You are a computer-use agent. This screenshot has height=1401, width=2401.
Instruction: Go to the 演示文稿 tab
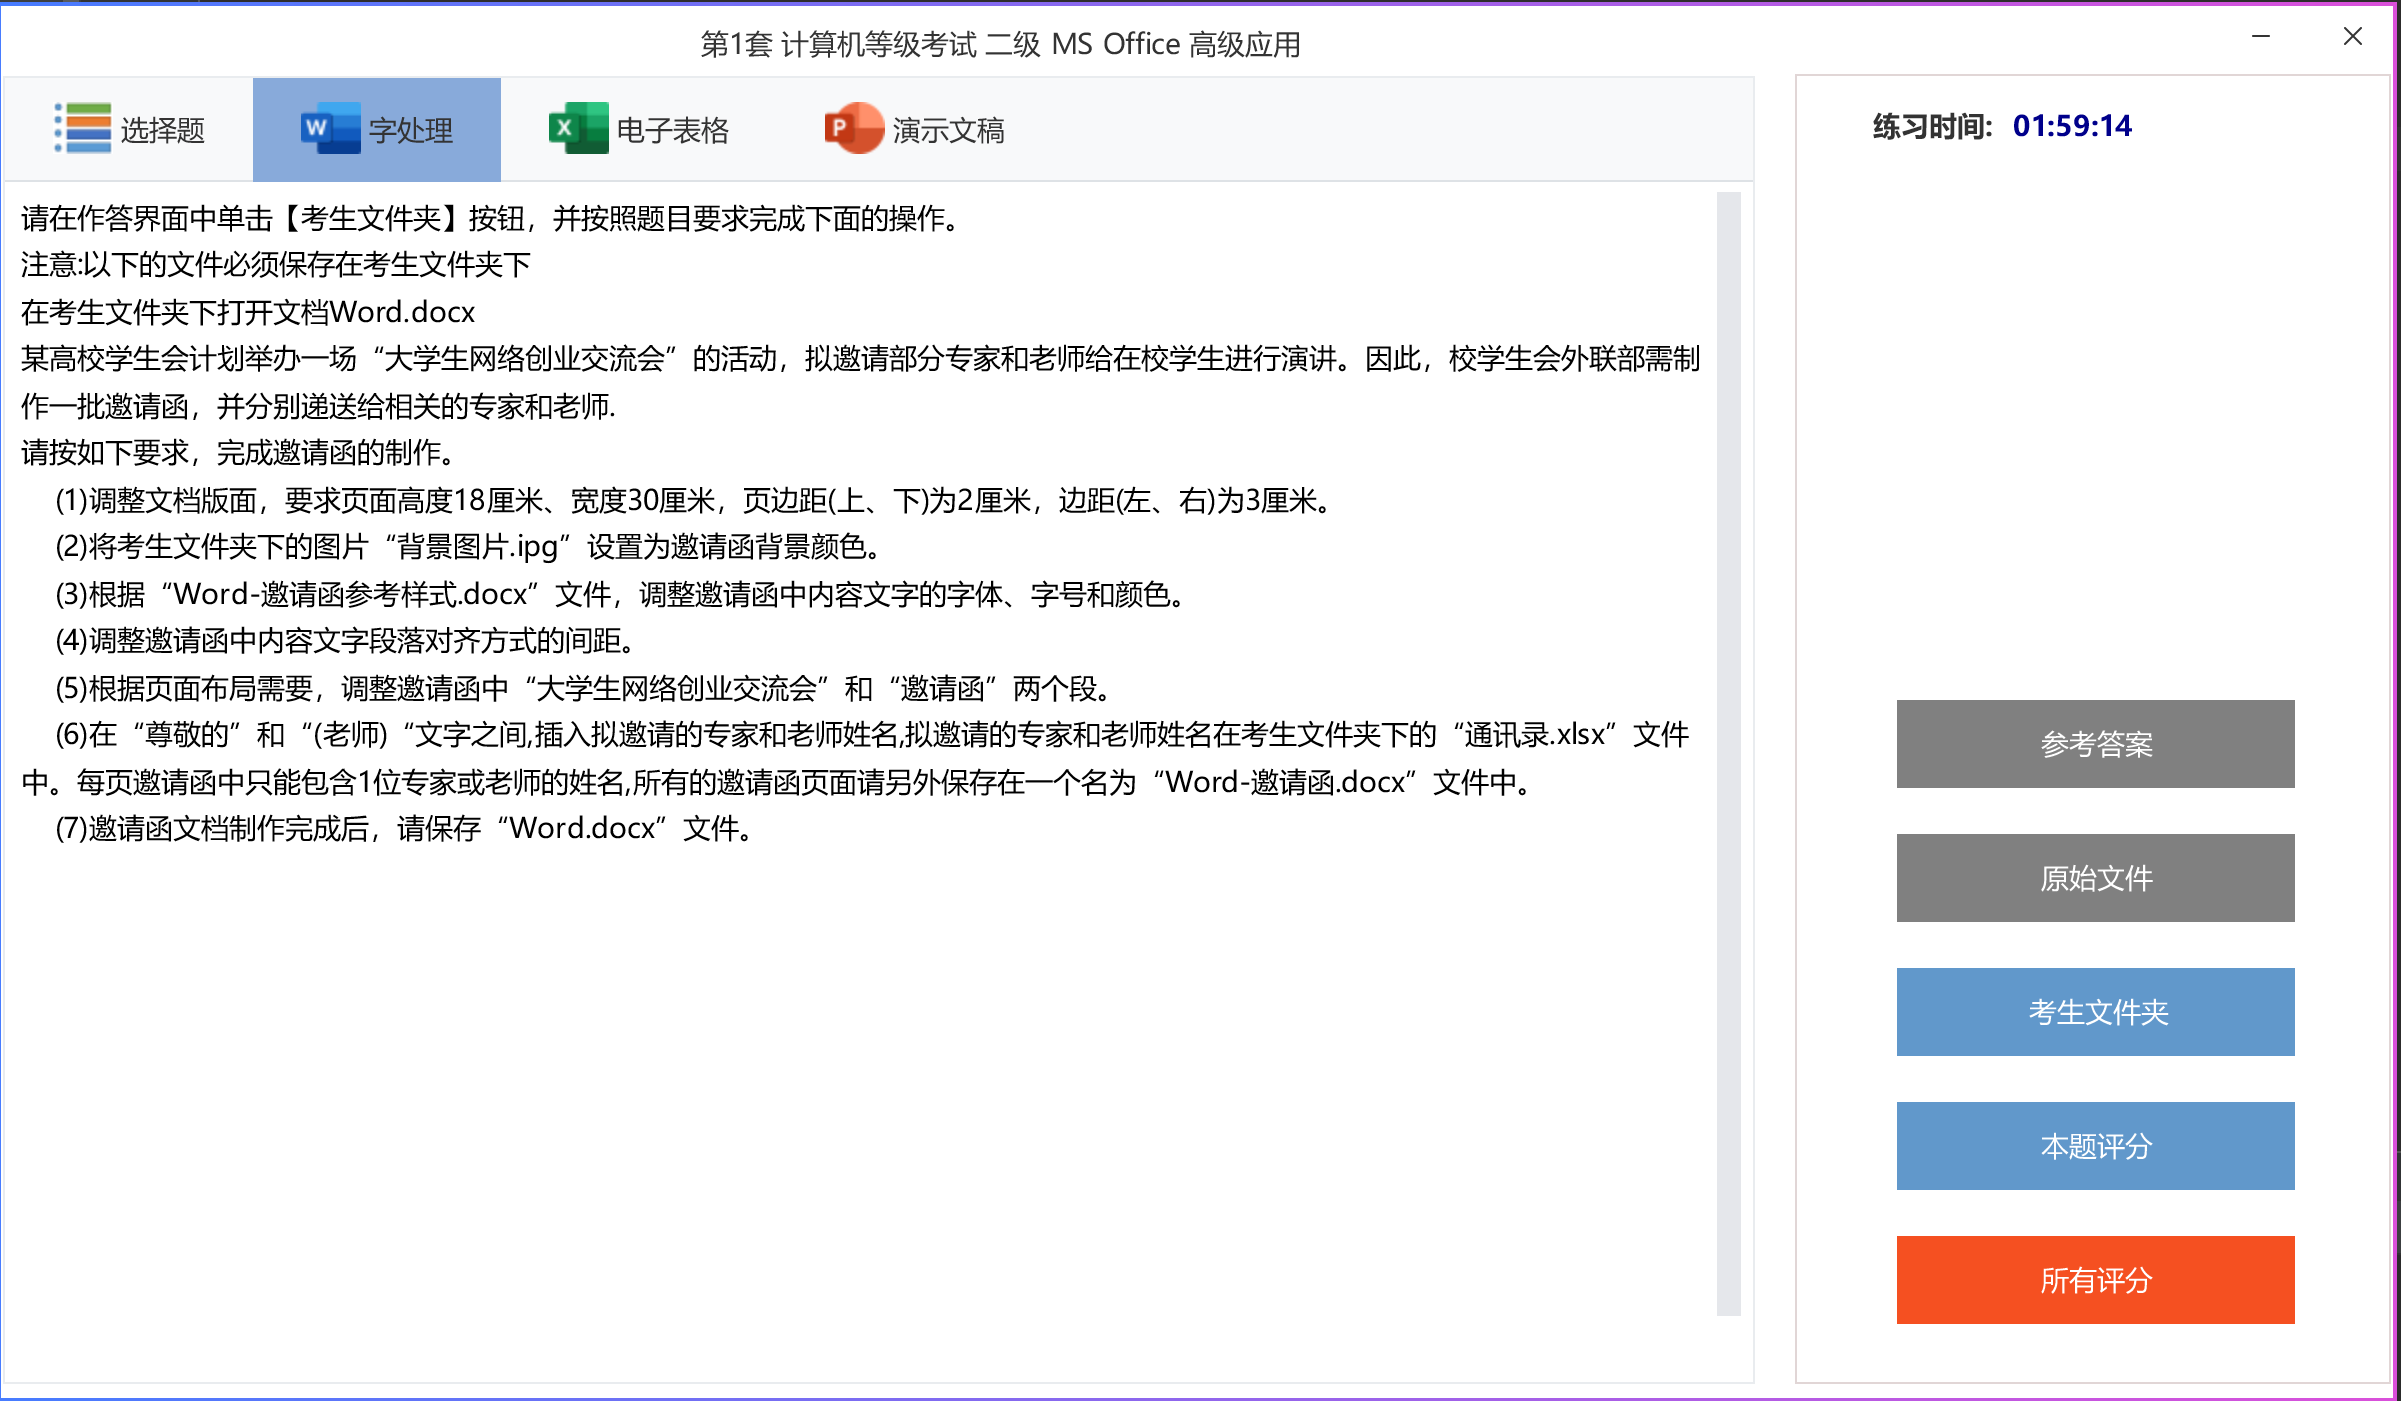[948, 131]
